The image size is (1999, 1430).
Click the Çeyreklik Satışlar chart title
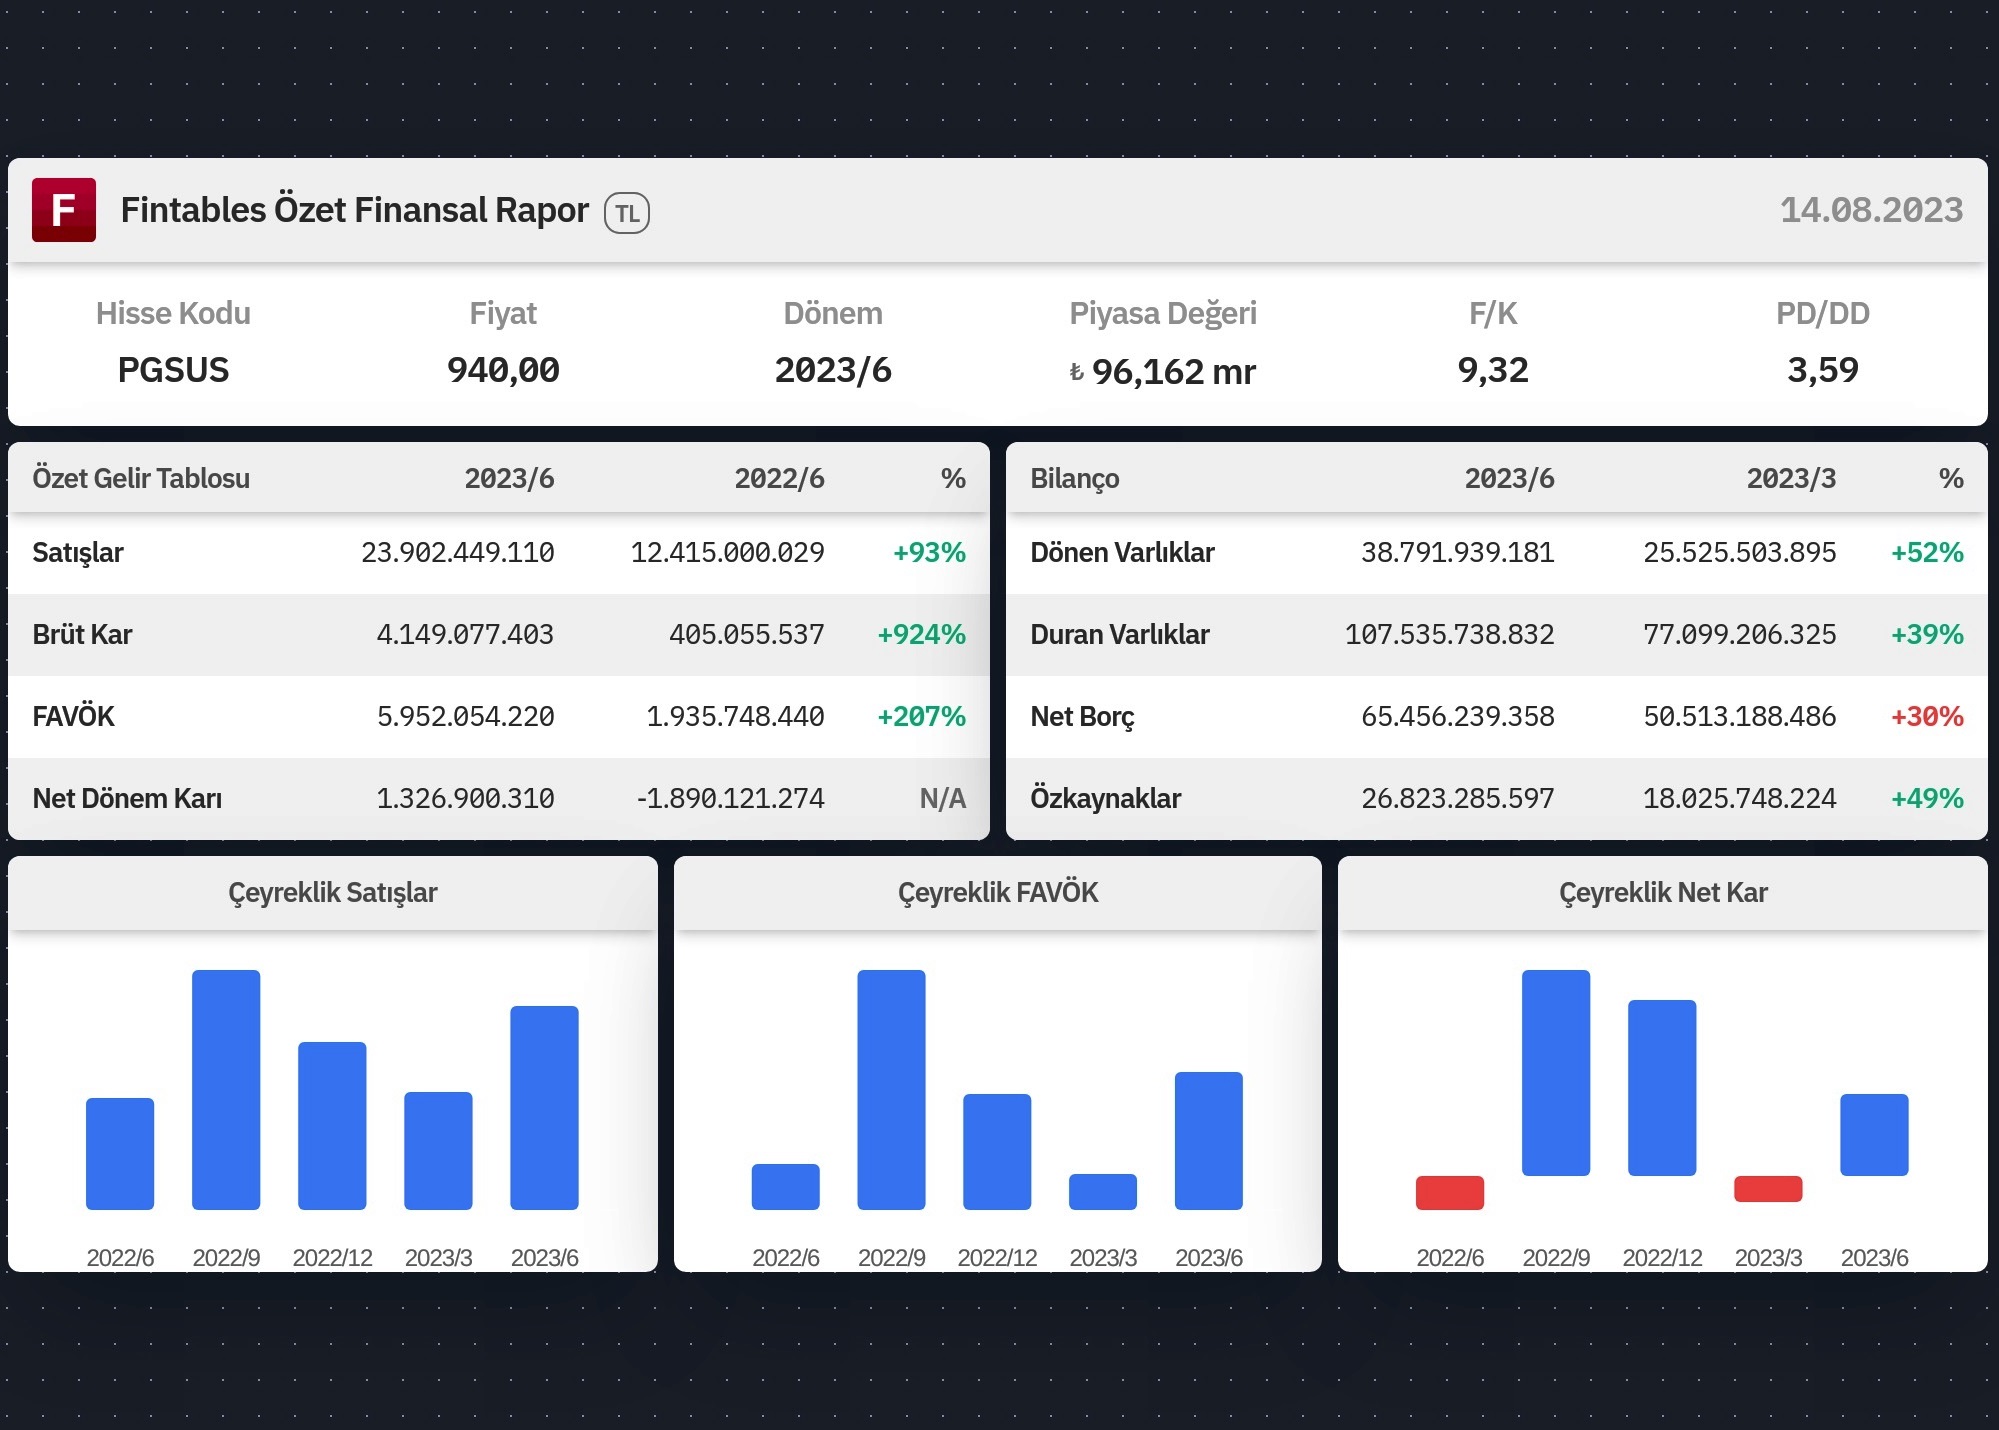point(333,893)
